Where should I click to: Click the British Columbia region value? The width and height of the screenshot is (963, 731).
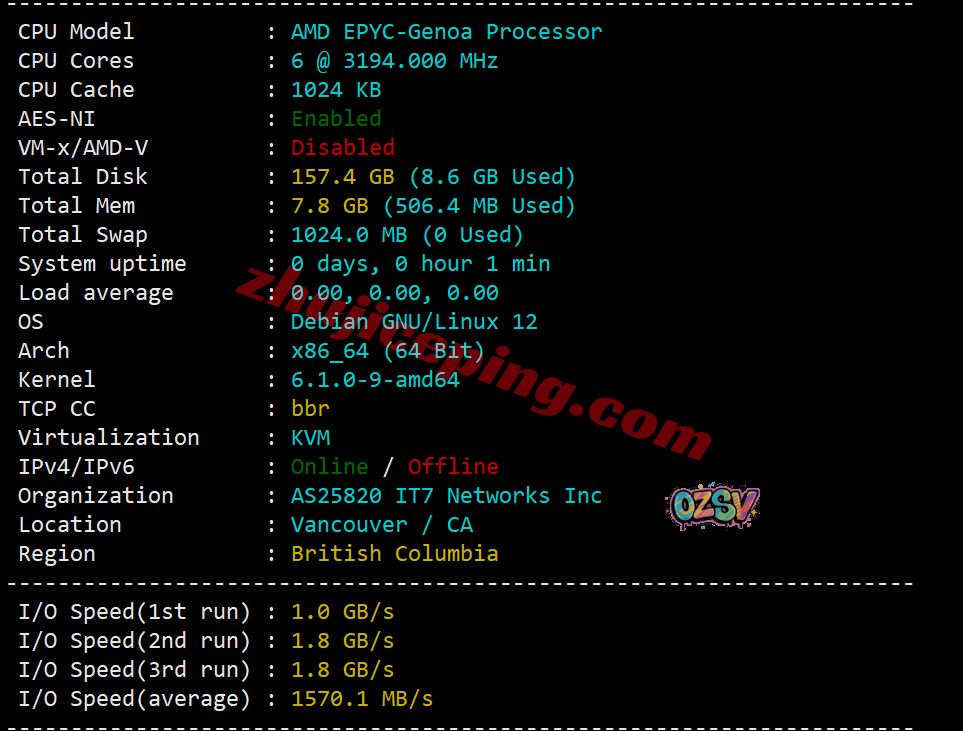pos(394,553)
